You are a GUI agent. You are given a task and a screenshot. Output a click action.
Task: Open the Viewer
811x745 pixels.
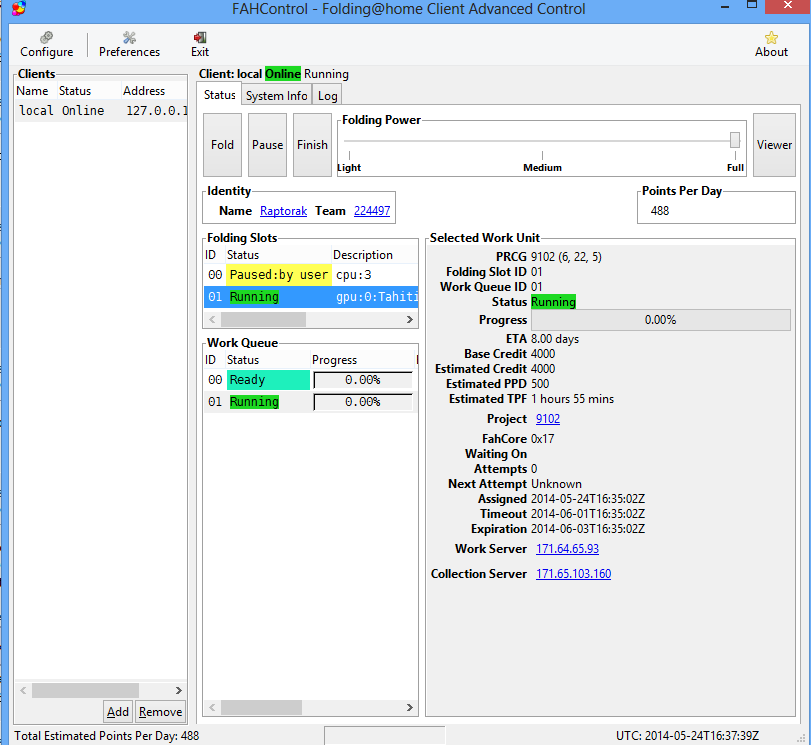pyautogui.click(x=774, y=145)
